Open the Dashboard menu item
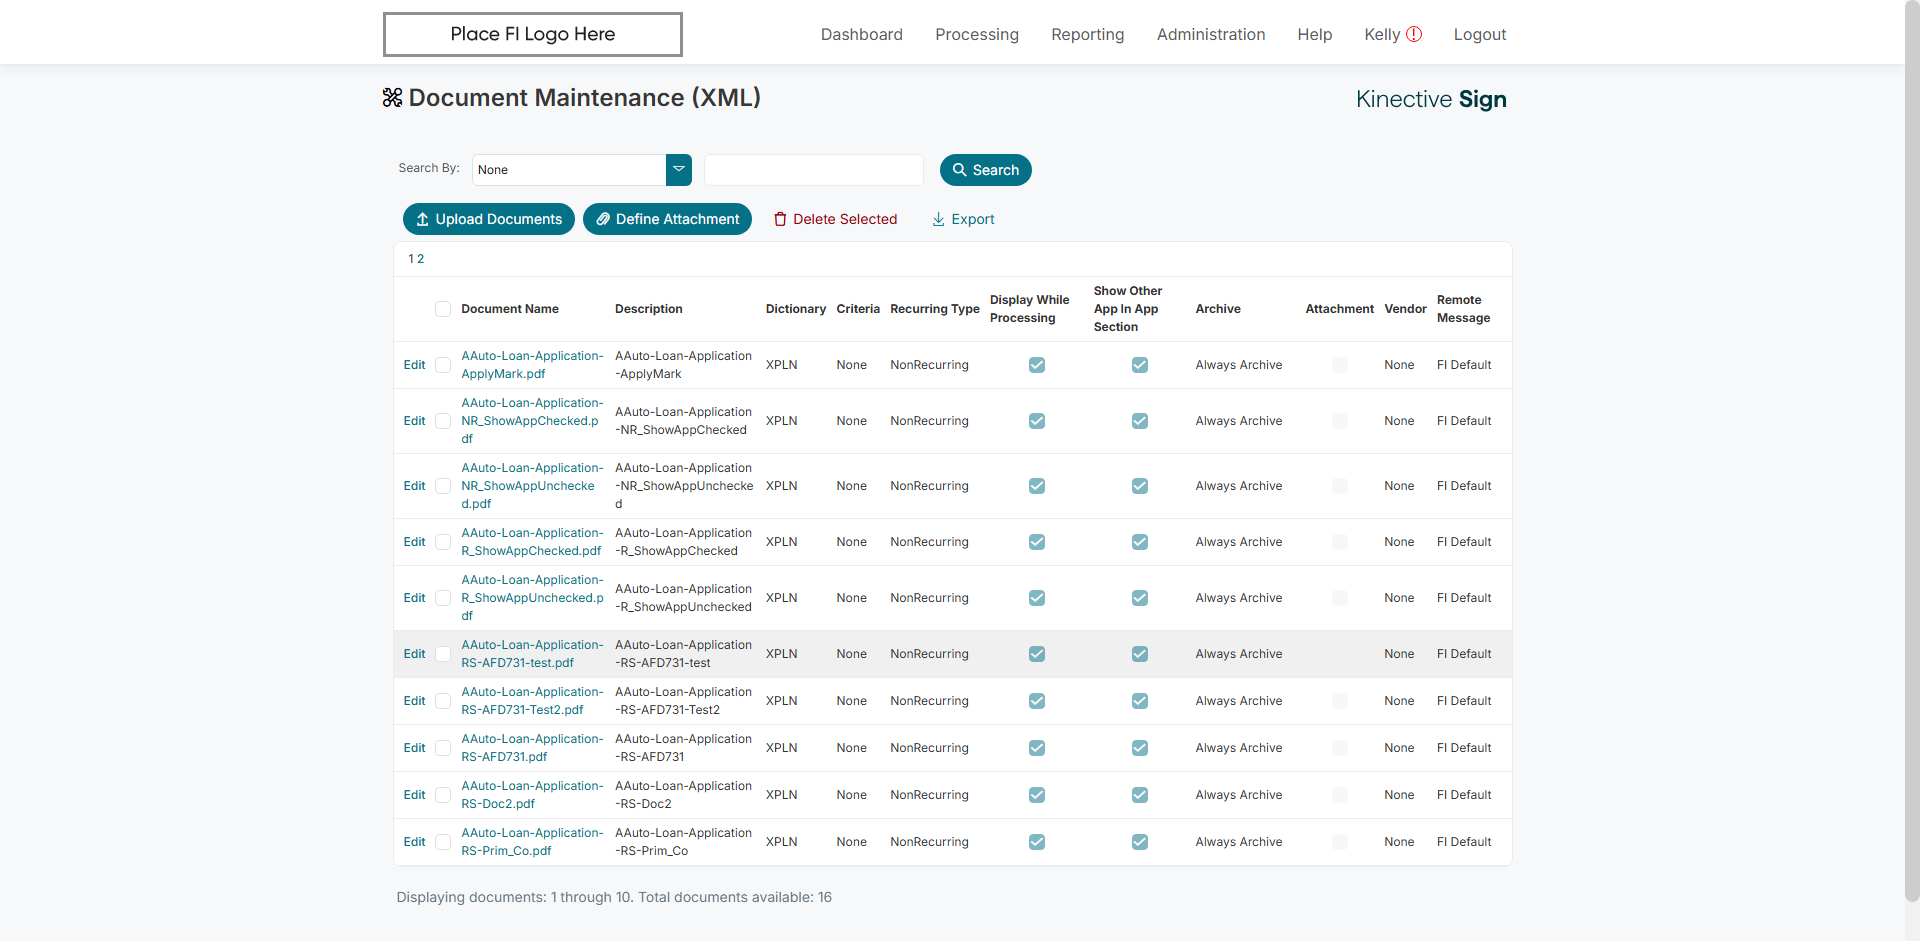 pos(861,34)
